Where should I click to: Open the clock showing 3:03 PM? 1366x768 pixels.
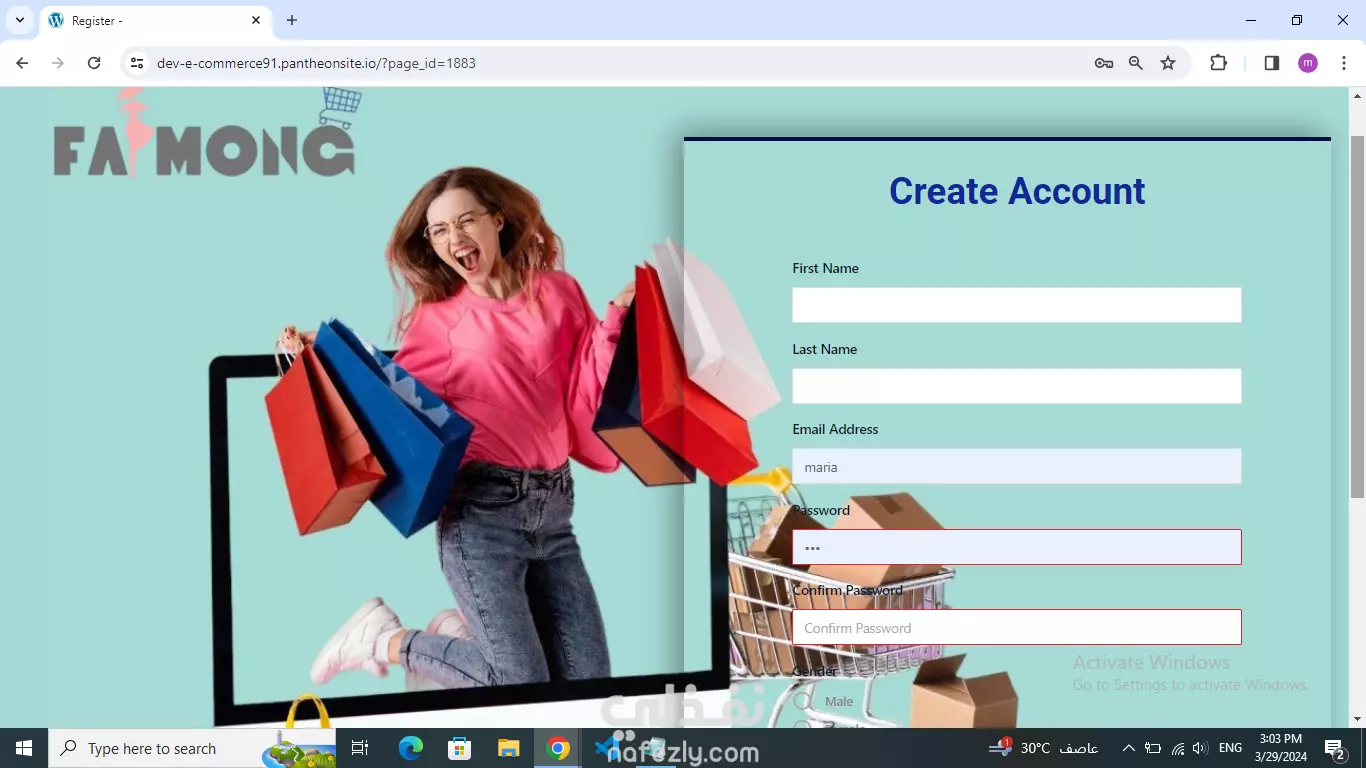click(x=1281, y=748)
